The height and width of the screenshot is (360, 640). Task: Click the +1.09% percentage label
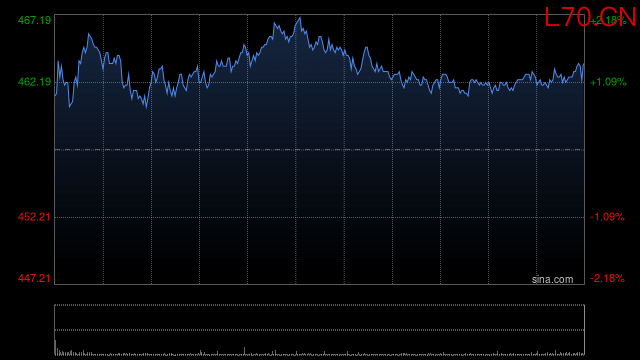608,82
